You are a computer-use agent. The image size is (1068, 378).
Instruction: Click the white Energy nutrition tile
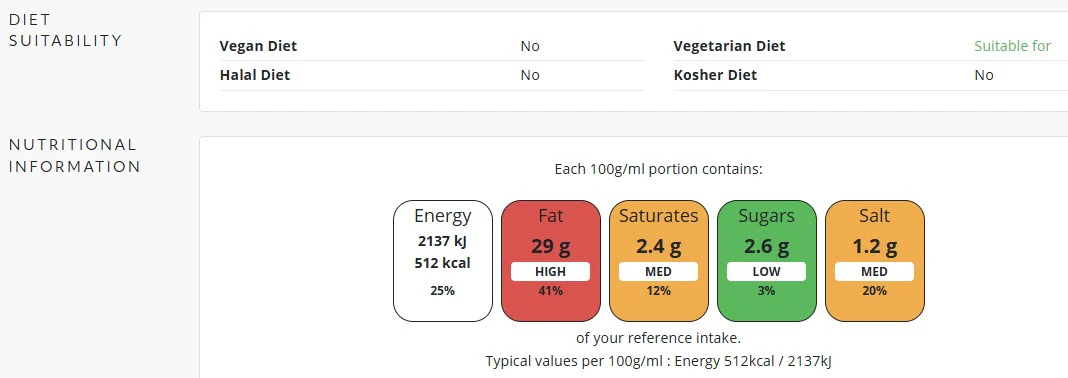(443, 261)
